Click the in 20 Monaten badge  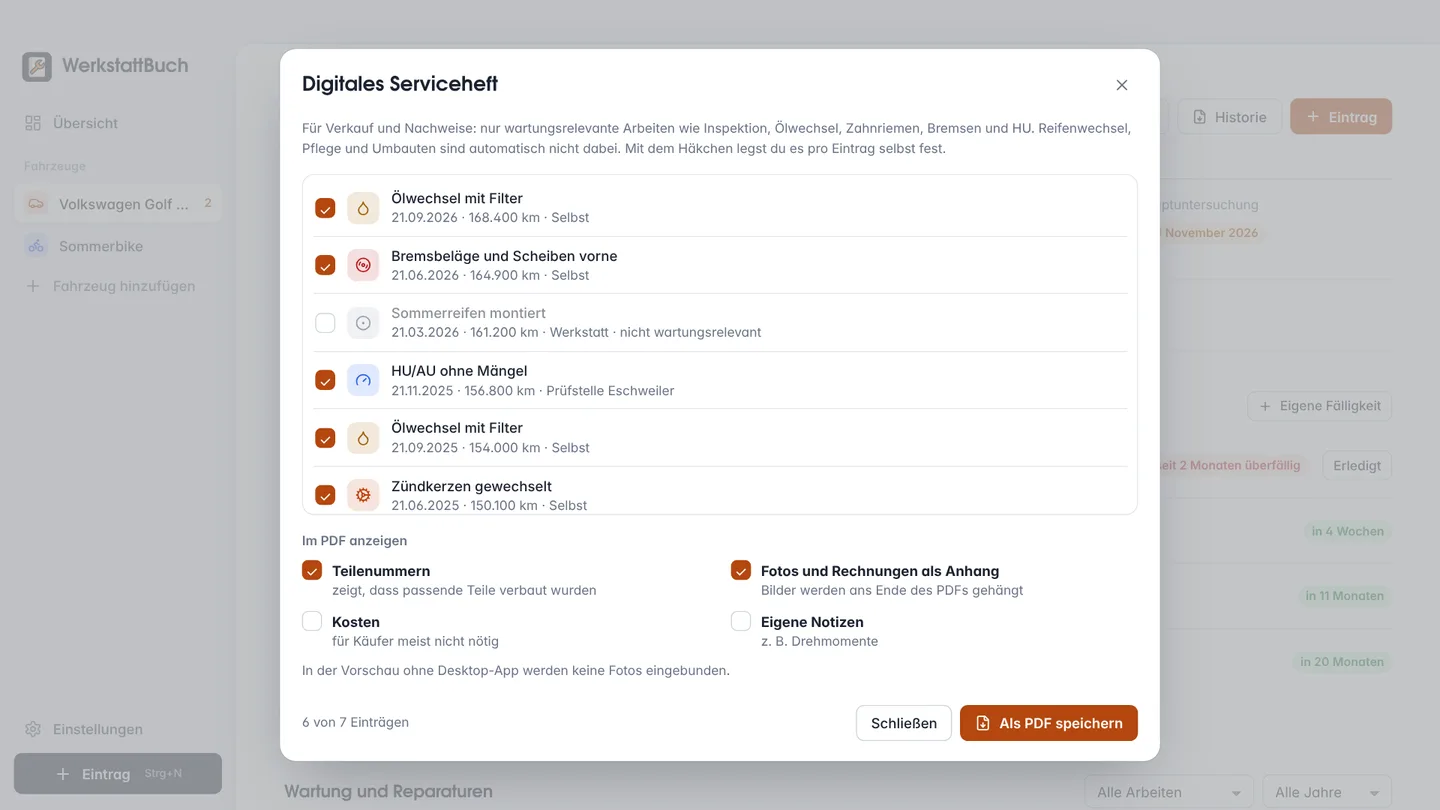coord(1342,661)
